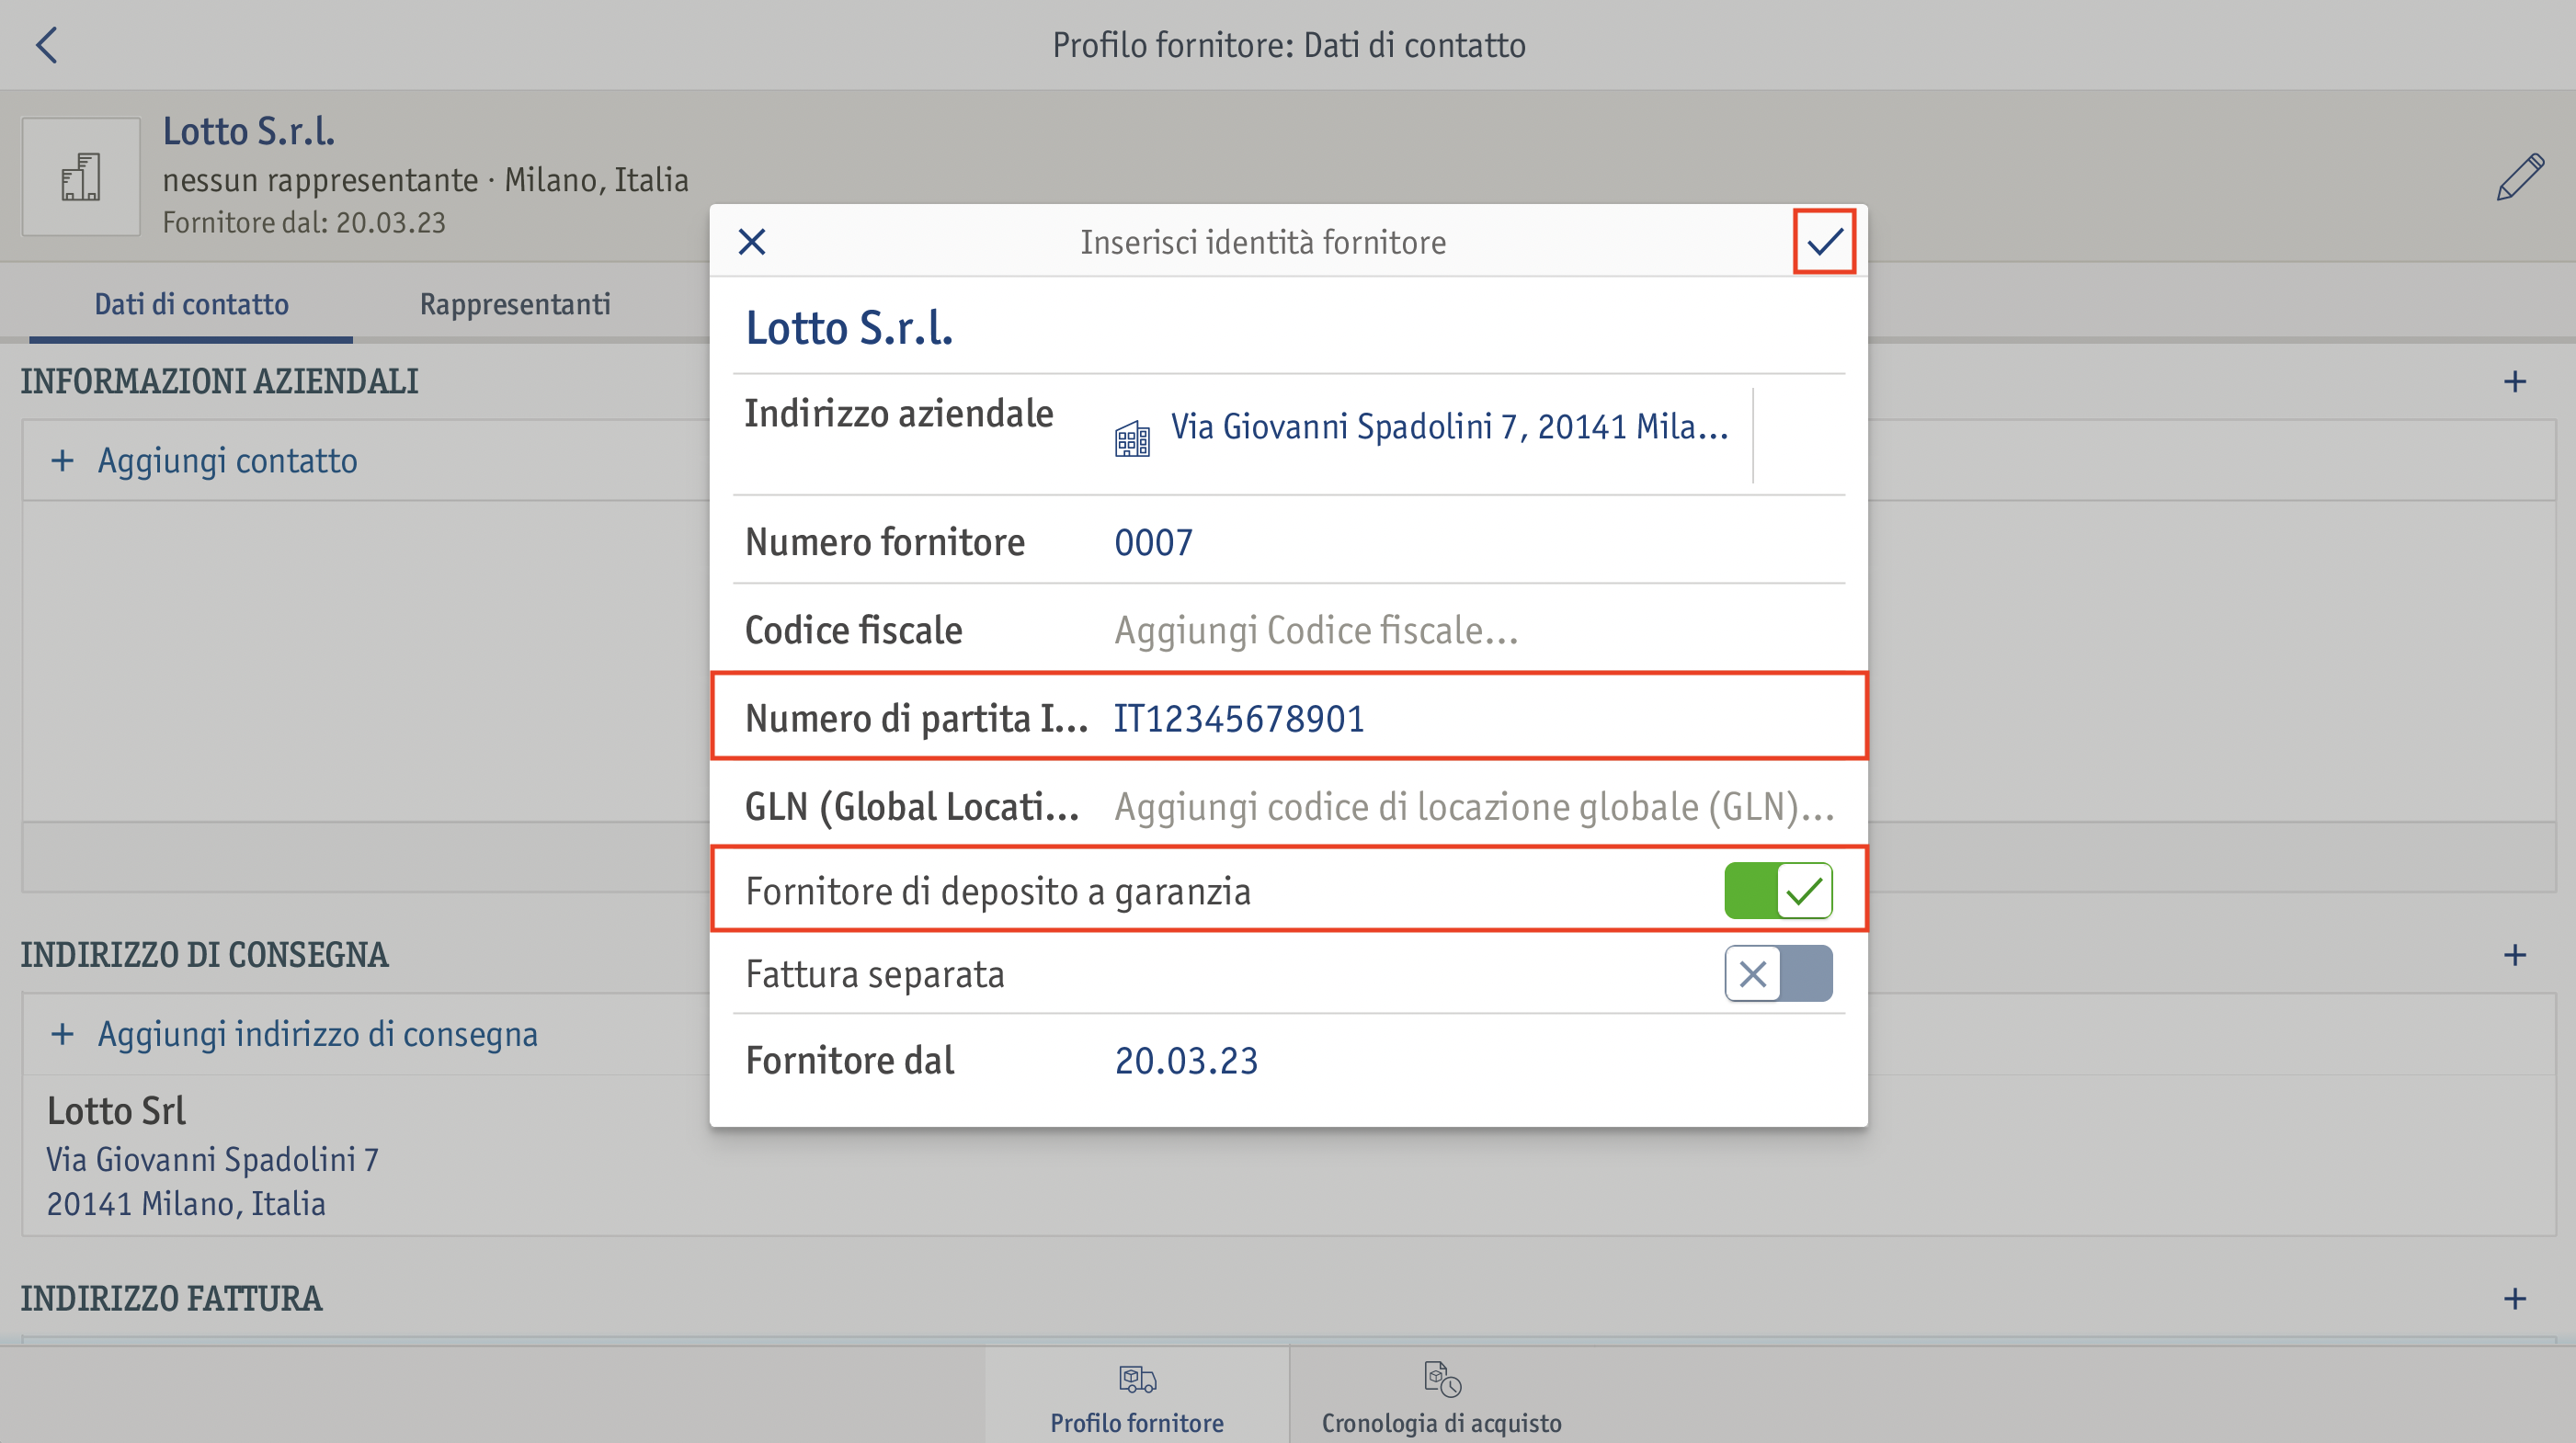Confirm supplier identity with the checkmark
Image resolution: width=2576 pixels, height=1443 pixels.
(1824, 241)
